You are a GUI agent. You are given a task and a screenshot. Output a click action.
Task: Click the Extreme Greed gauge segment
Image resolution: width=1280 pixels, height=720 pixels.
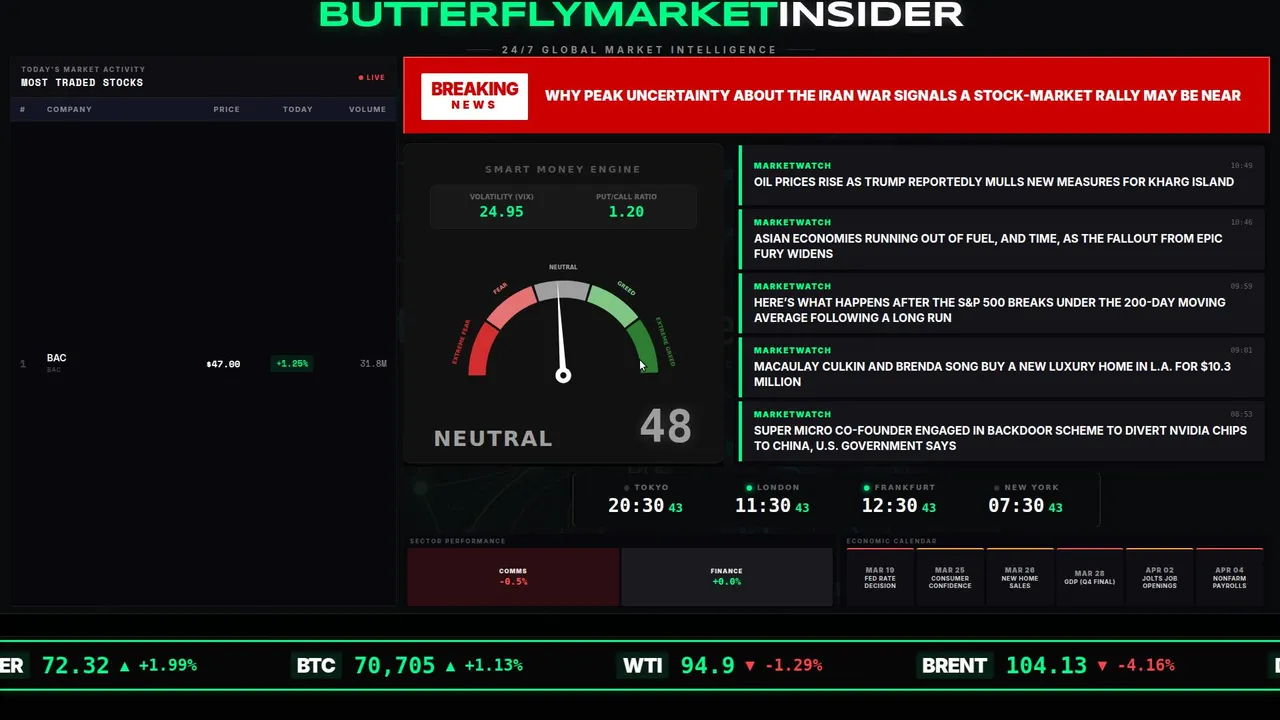click(x=644, y=347)
